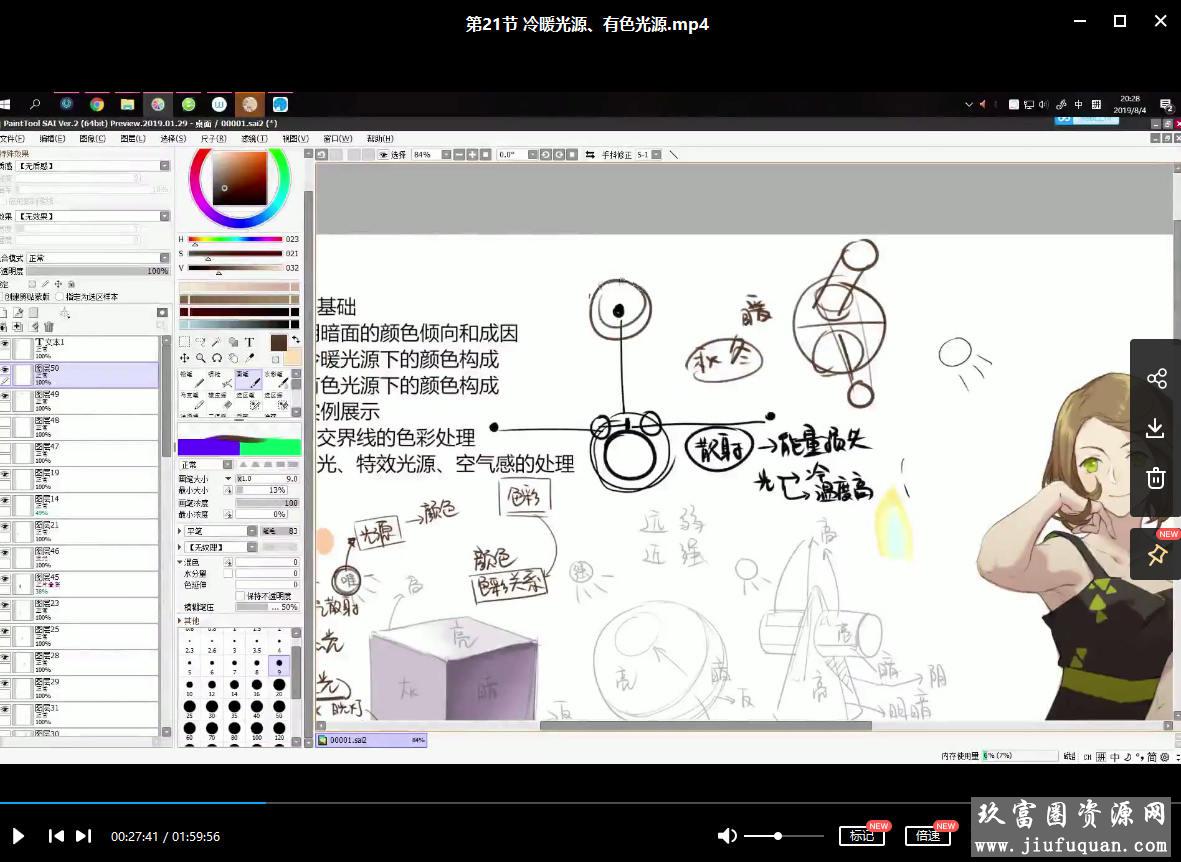The width and height of the screenshot is (1181, 862).
Task: Click the delete layer trash icon
Action: (x=49, y=326)
